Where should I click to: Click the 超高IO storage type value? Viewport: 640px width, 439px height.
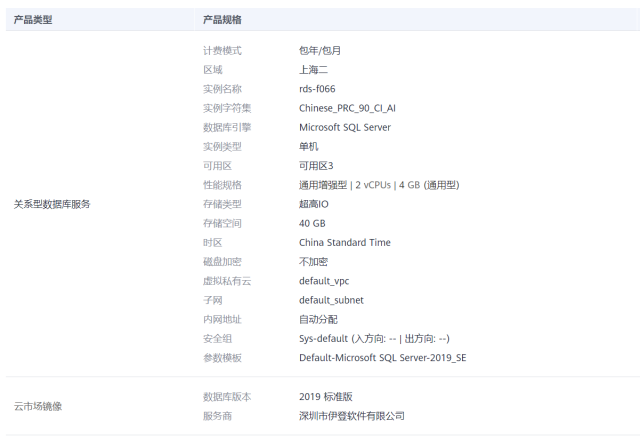tap(314, 204)
